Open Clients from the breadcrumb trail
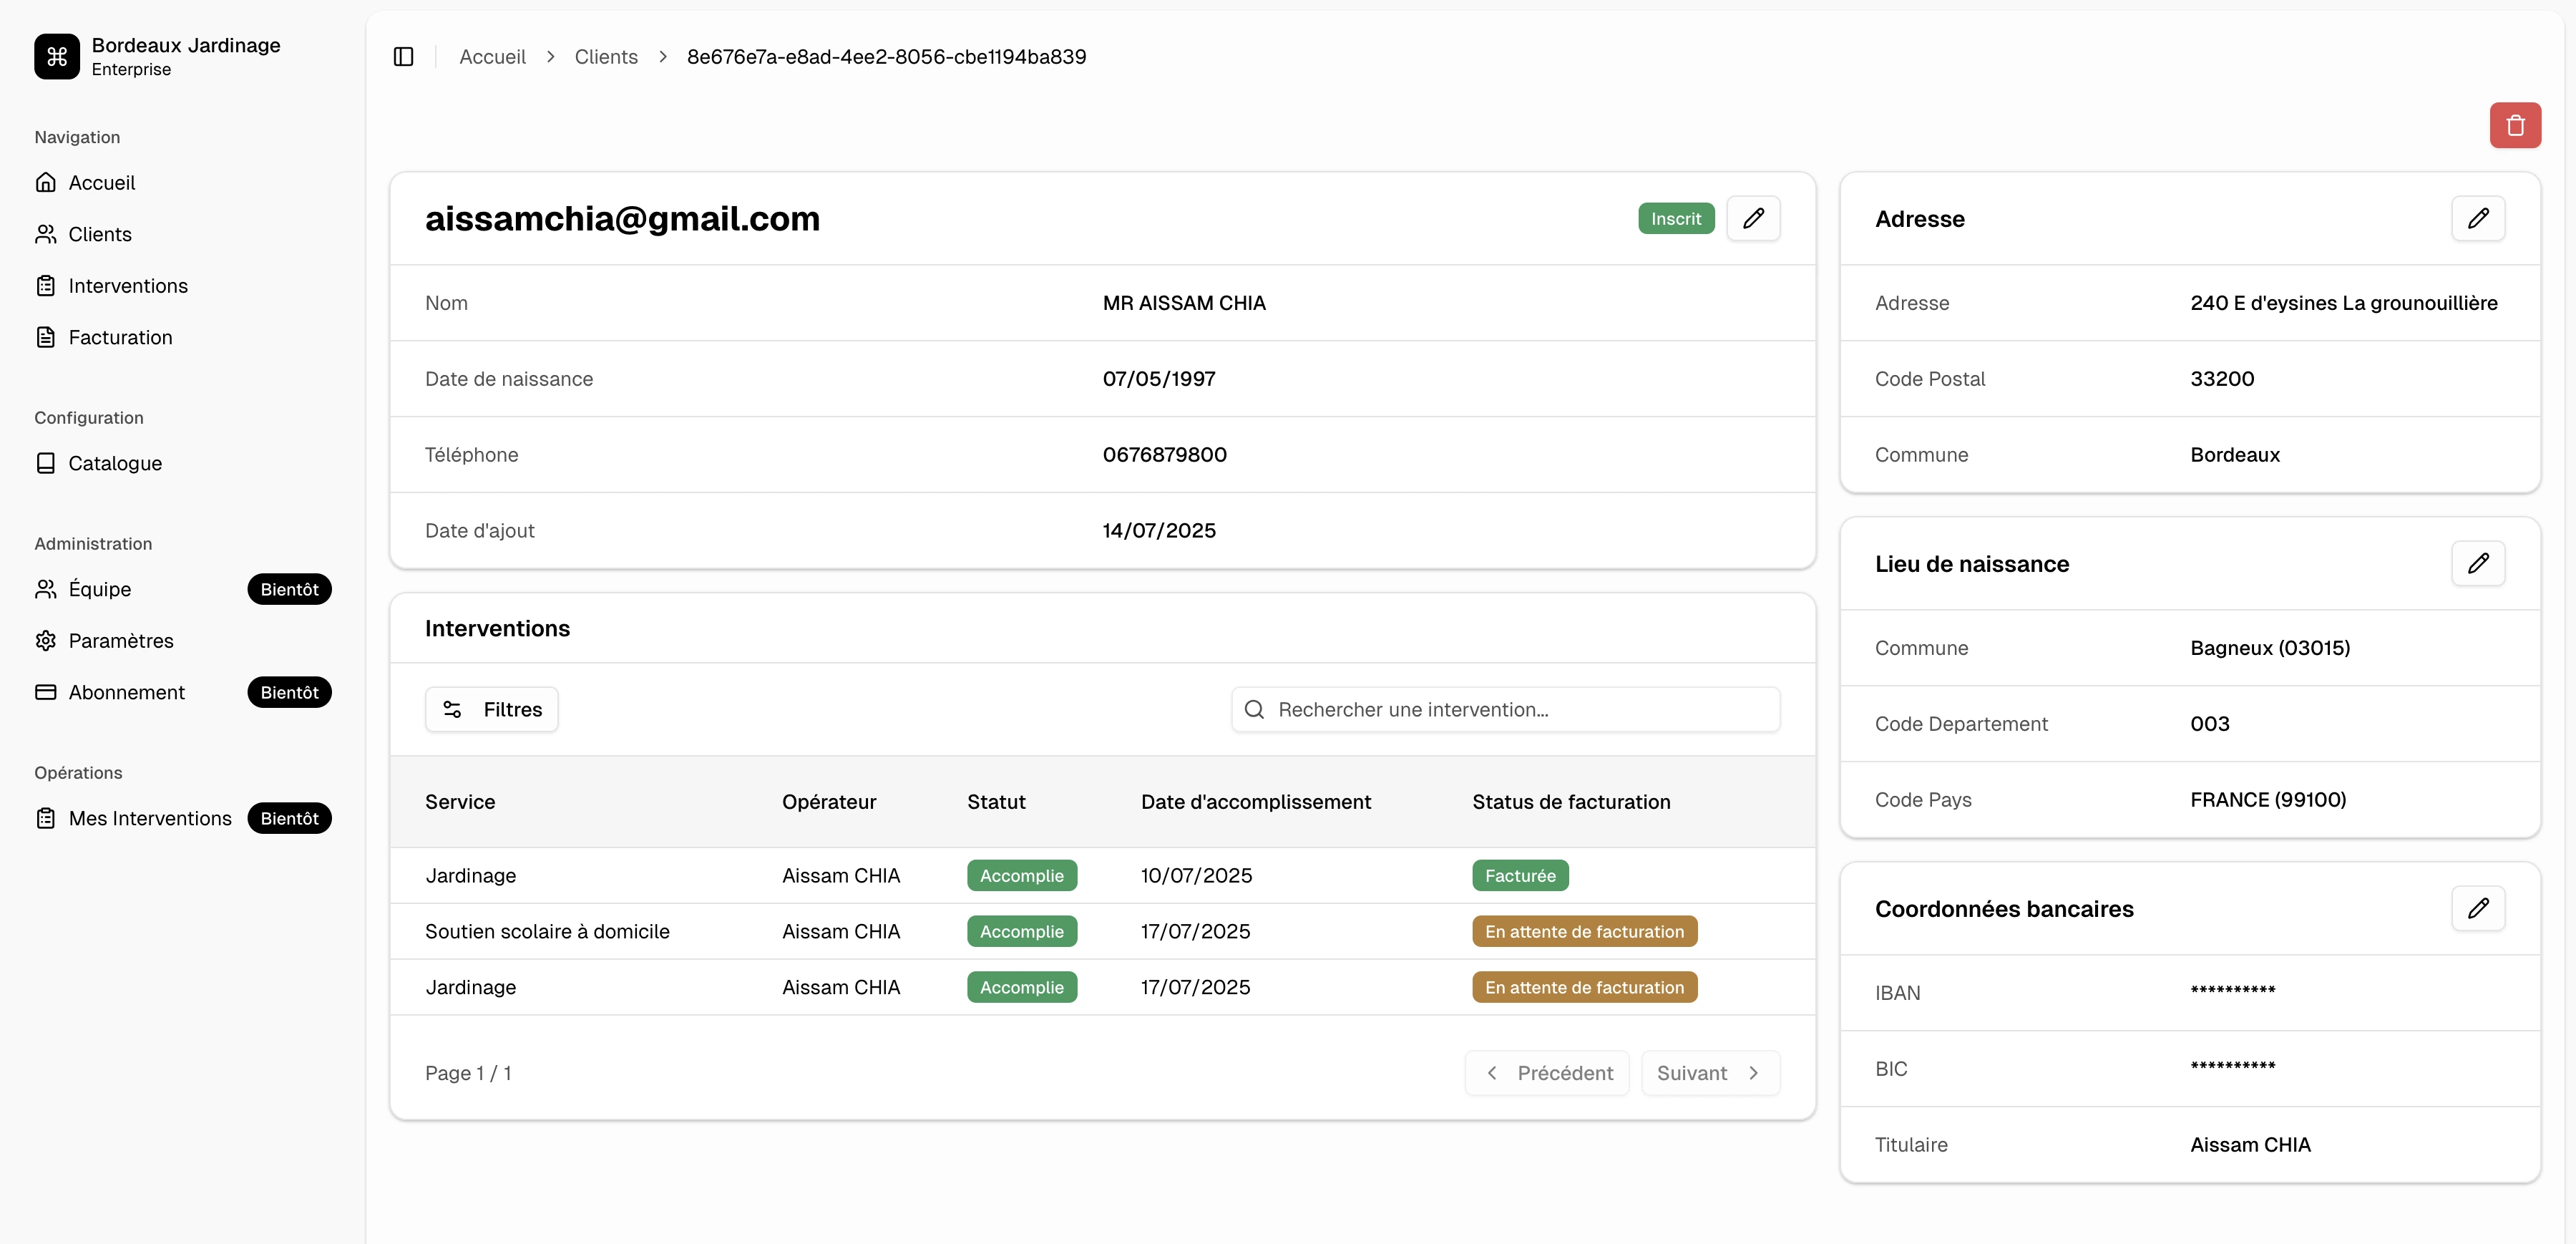This screenshot has width=2576, height=1244. click(606, 56)
